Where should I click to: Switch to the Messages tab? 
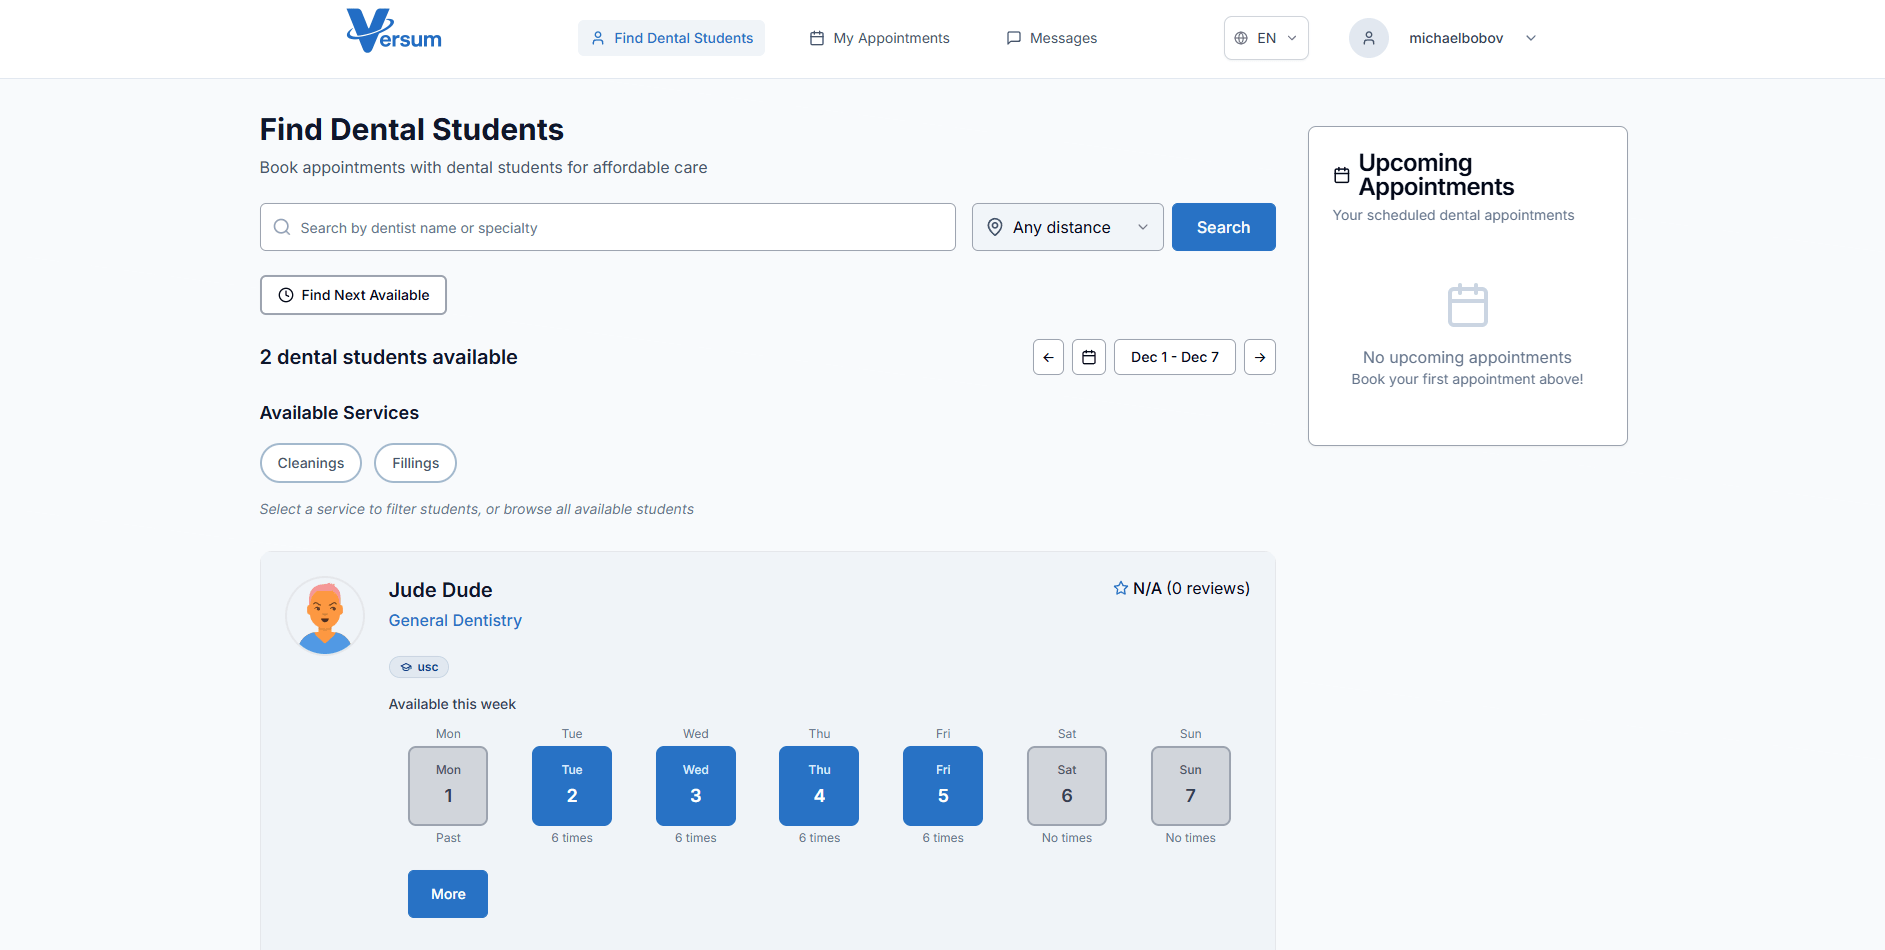tap(1051, 38)
